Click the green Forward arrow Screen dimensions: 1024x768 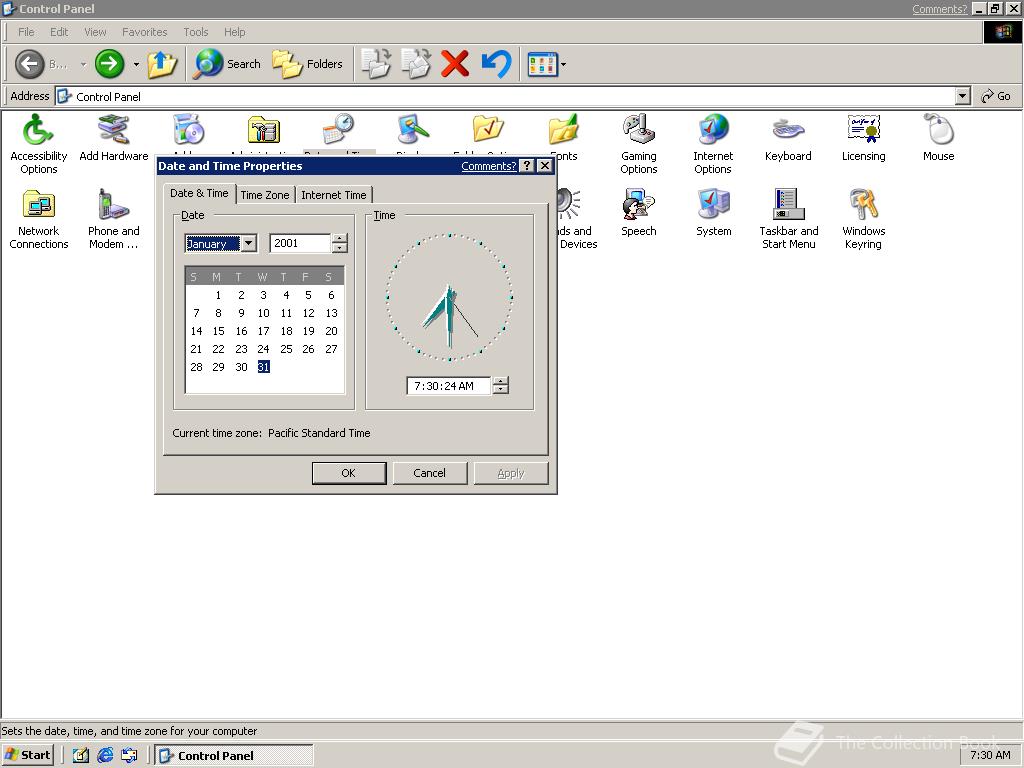tap(109, 64)
